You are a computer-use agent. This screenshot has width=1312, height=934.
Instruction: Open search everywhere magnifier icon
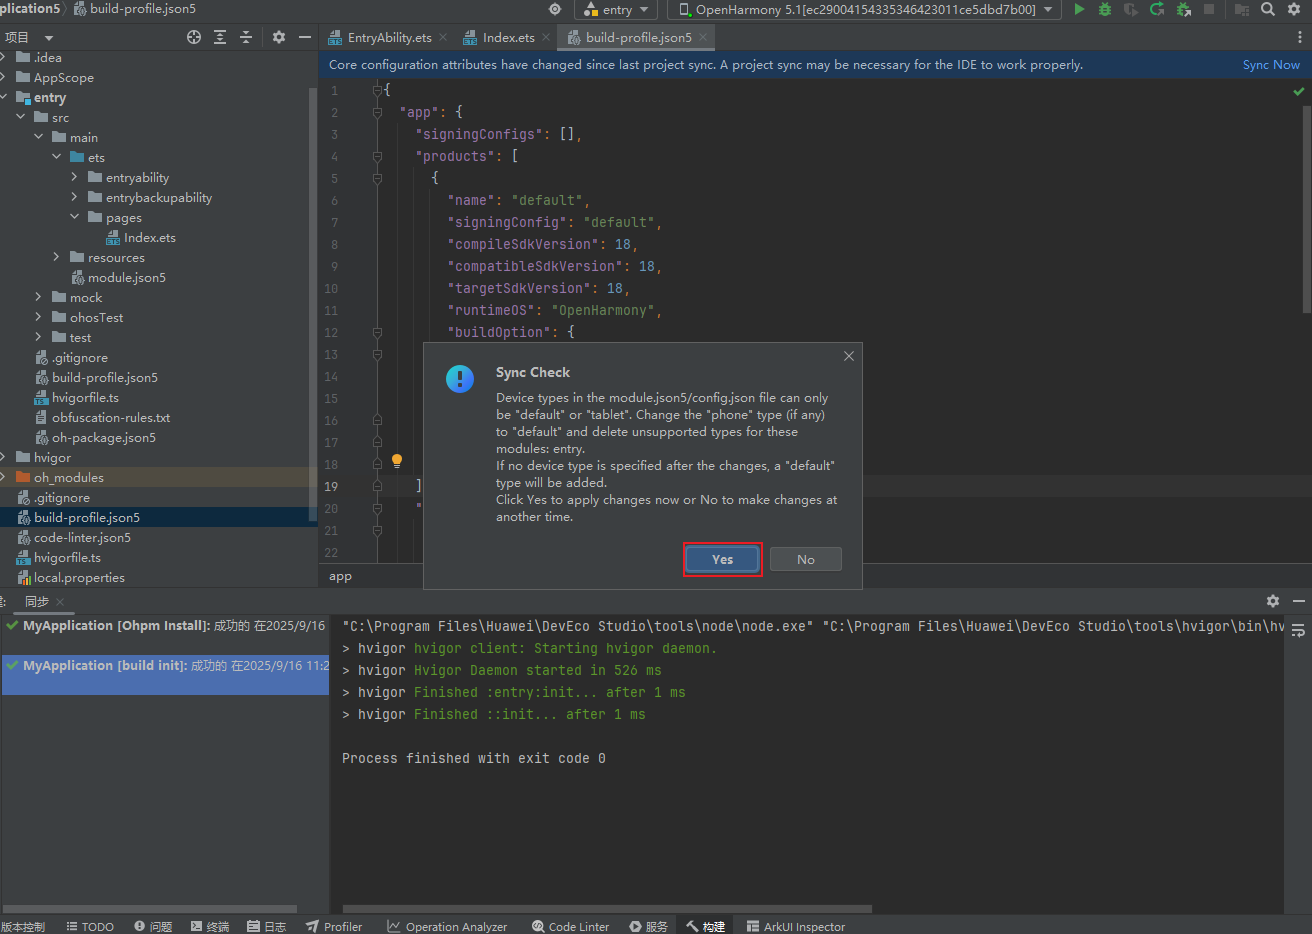pyautogui.click(x=1268, y=9)
